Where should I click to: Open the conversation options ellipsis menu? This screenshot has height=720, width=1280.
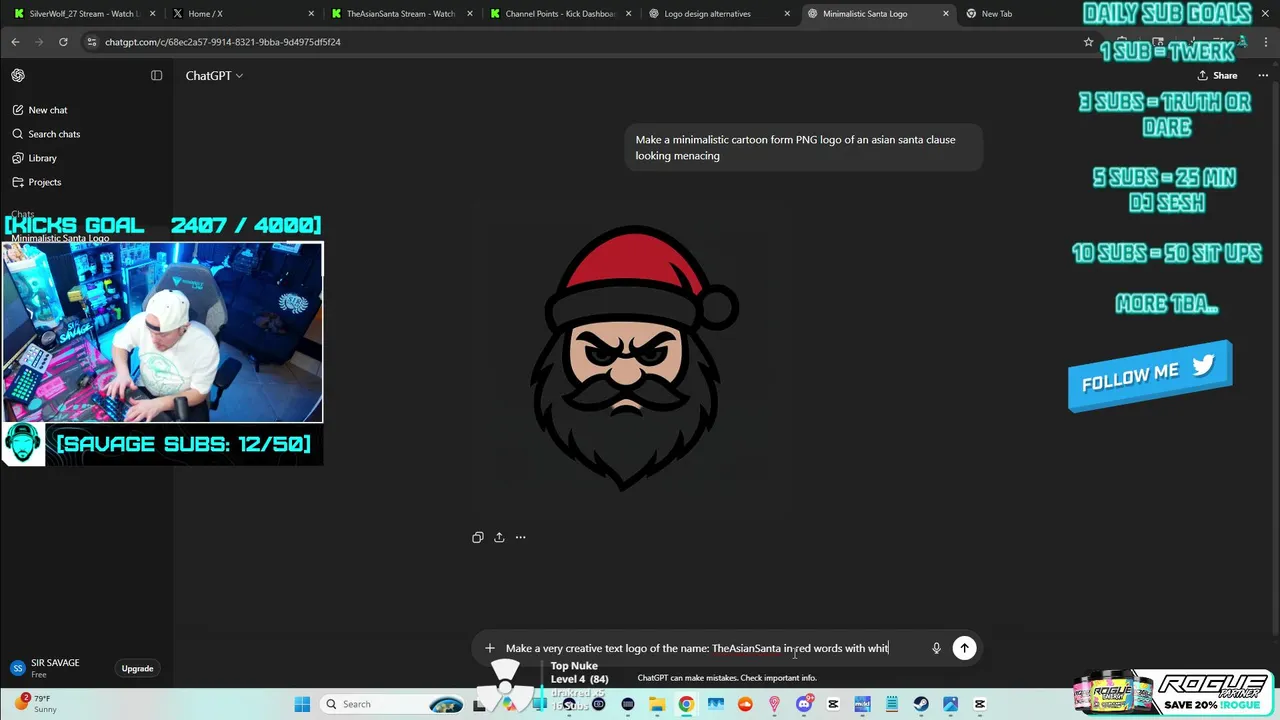coord(1263,75)
